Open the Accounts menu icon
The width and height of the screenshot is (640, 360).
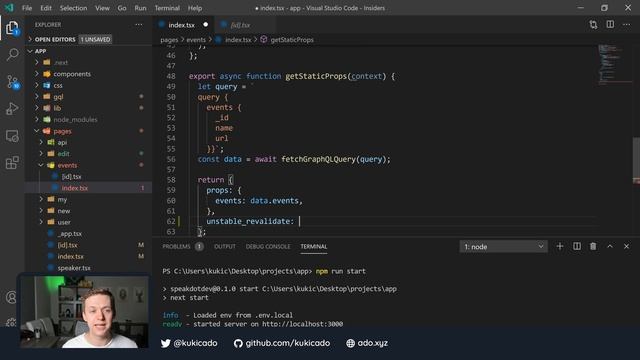[x=11, y=297]
